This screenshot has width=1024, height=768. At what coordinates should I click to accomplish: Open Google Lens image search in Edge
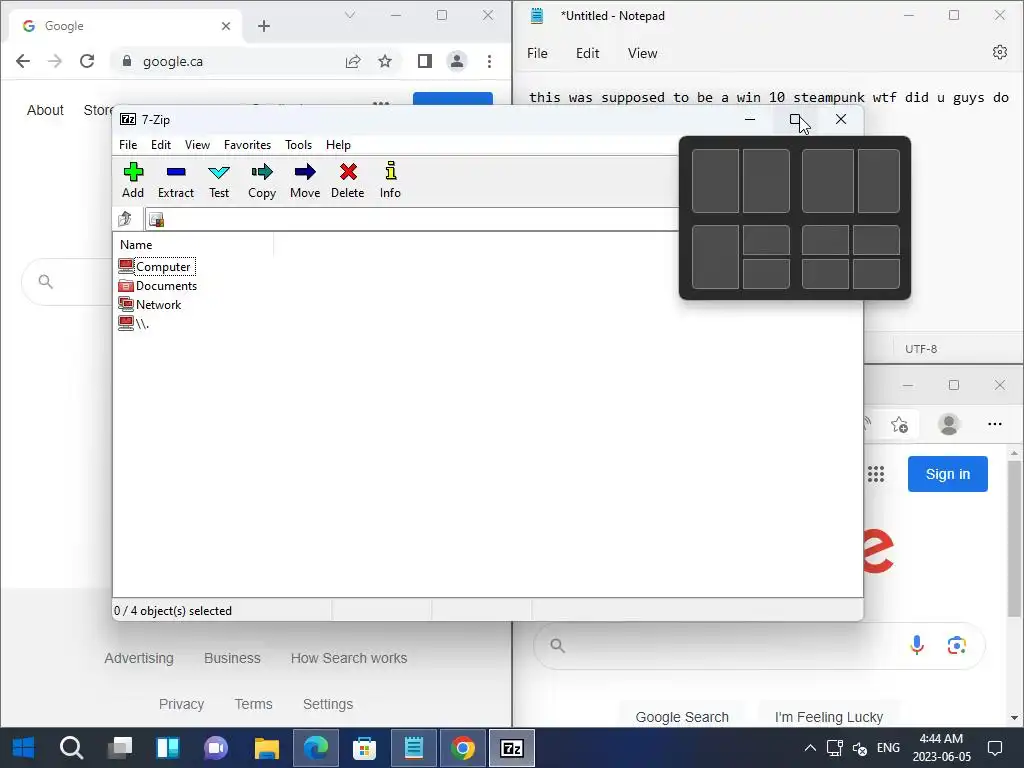[x=957, y=645]
